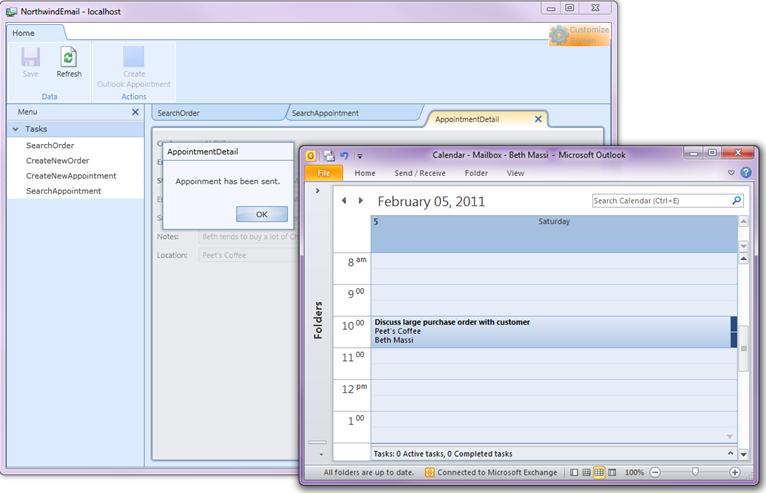Click the Create Outlook Appointment icon
This screenshot has height=493, width=766.
click(x=133, y=57)
